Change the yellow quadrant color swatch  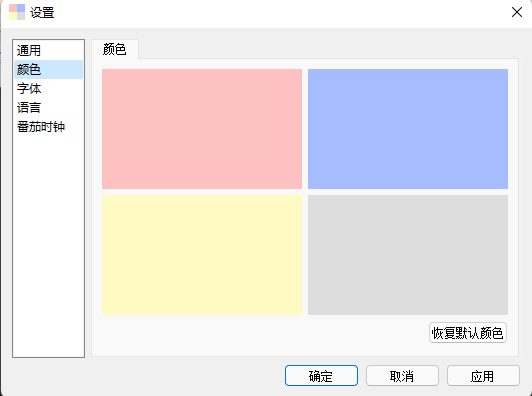tap(202, 255)
